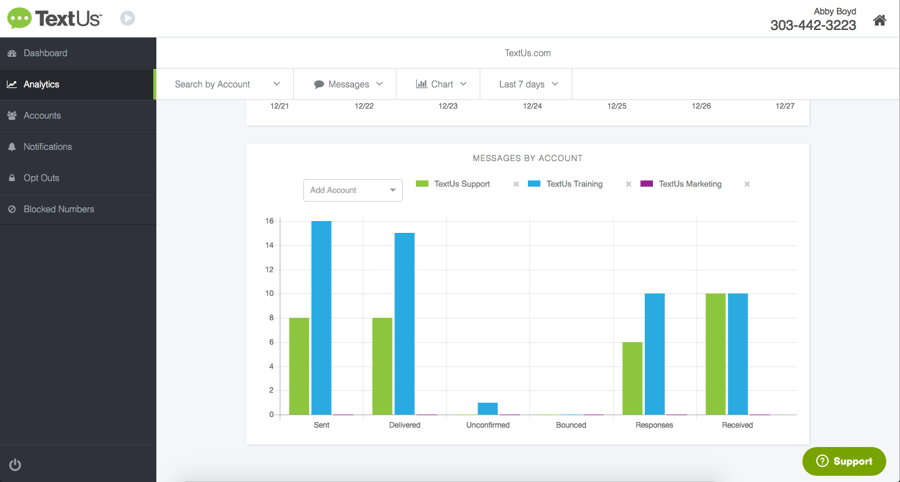Click the Messages speech bubble icon

pos(319,84)
